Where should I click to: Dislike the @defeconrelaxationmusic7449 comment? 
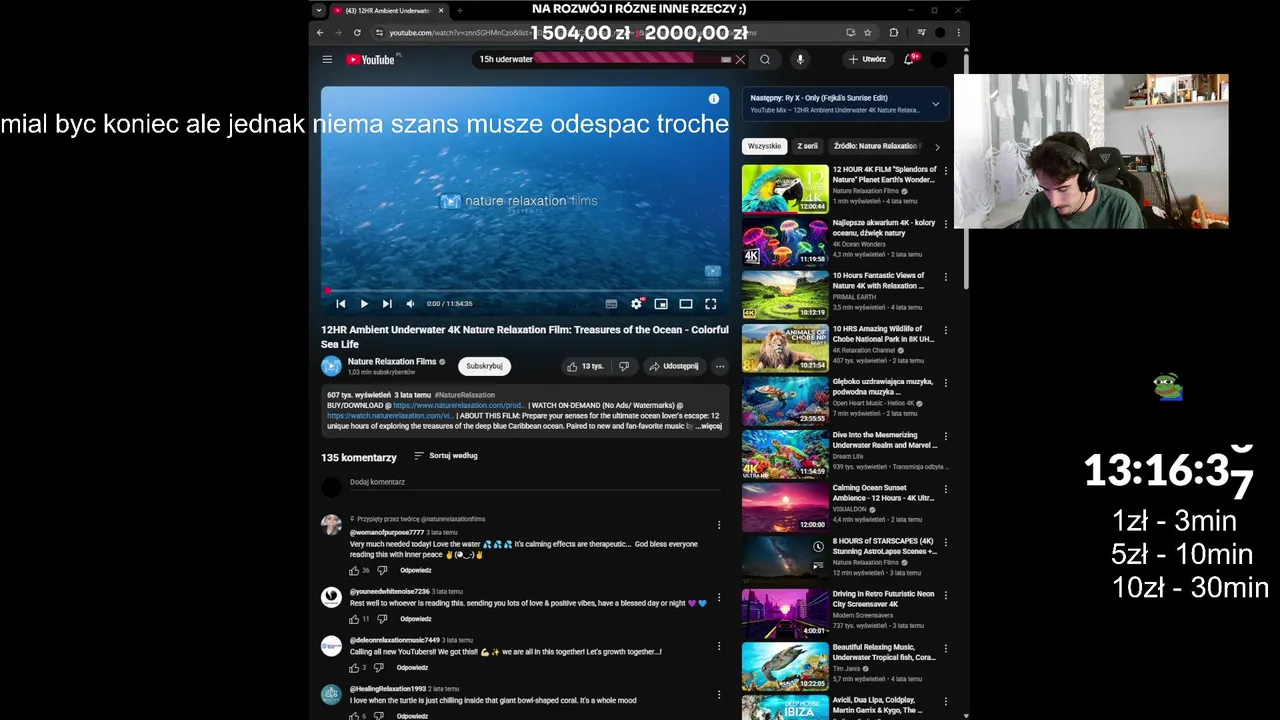coord(378,668)
